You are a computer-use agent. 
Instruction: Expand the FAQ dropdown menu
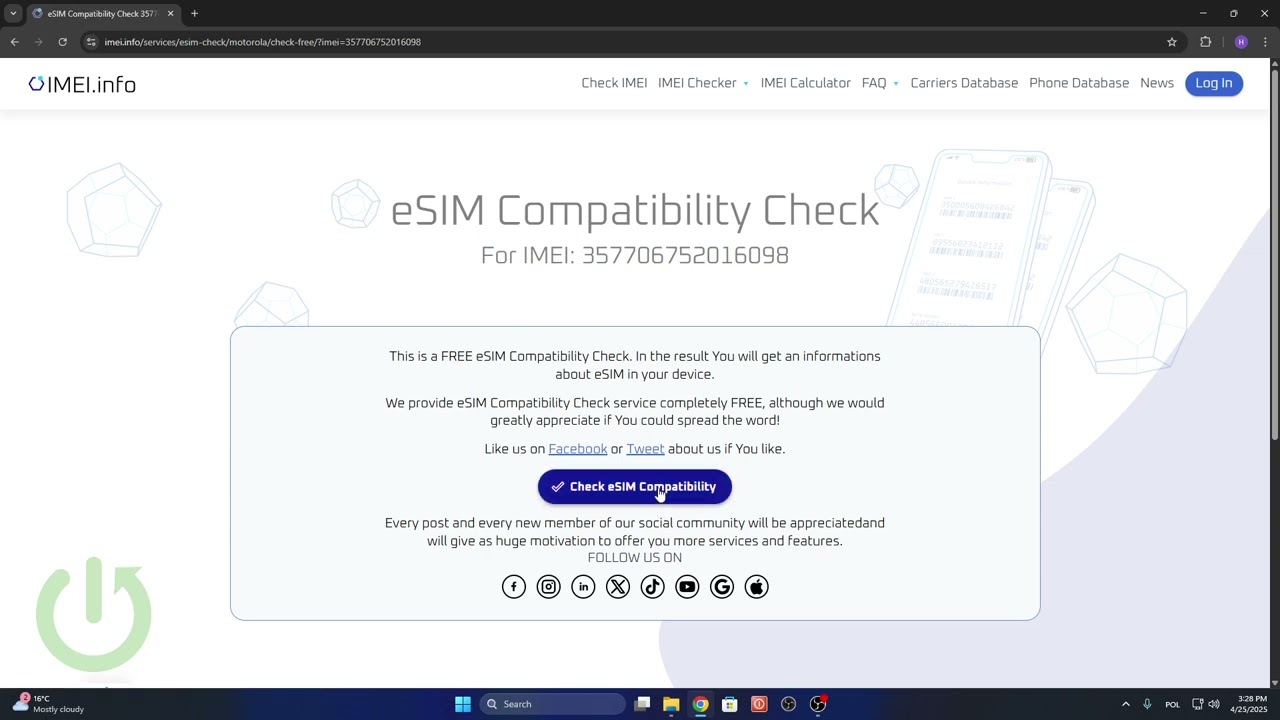880,83
